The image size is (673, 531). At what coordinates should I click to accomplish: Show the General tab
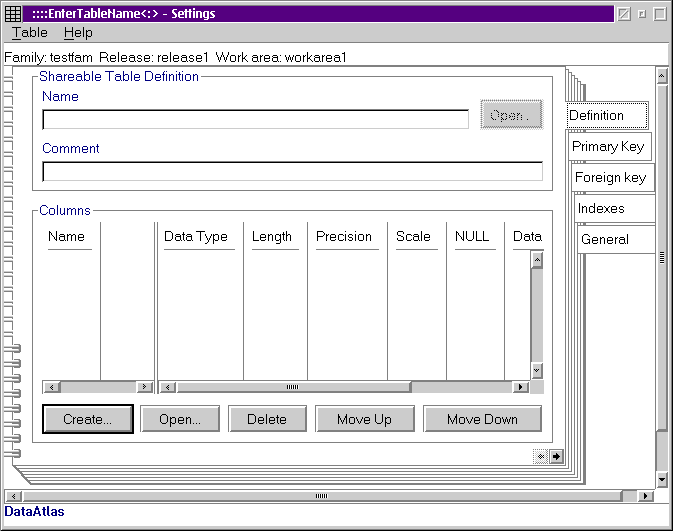coord(605,239)
